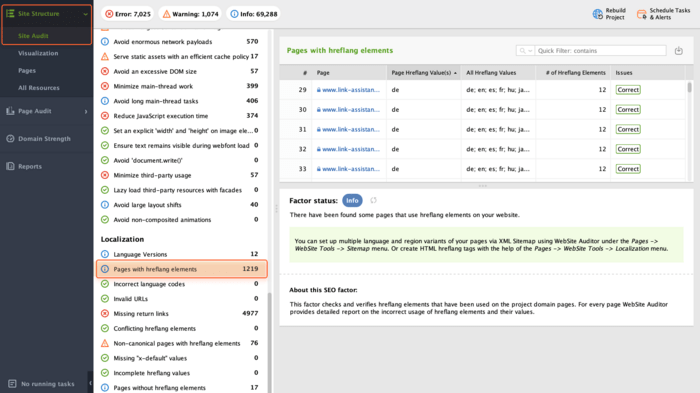Open the quick filter search dropdown

click(x=525, y=51)
